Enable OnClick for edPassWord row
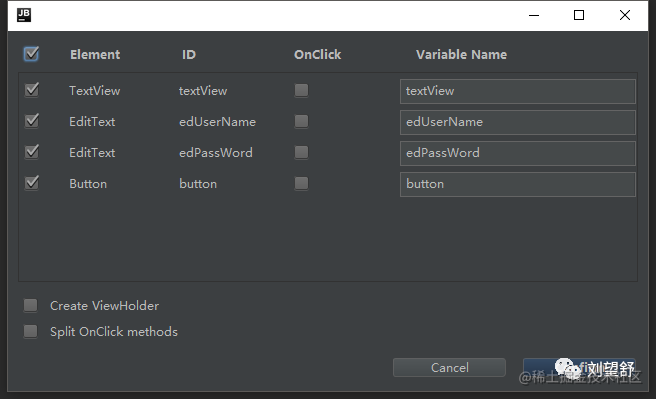 click(x=301, y=152)
